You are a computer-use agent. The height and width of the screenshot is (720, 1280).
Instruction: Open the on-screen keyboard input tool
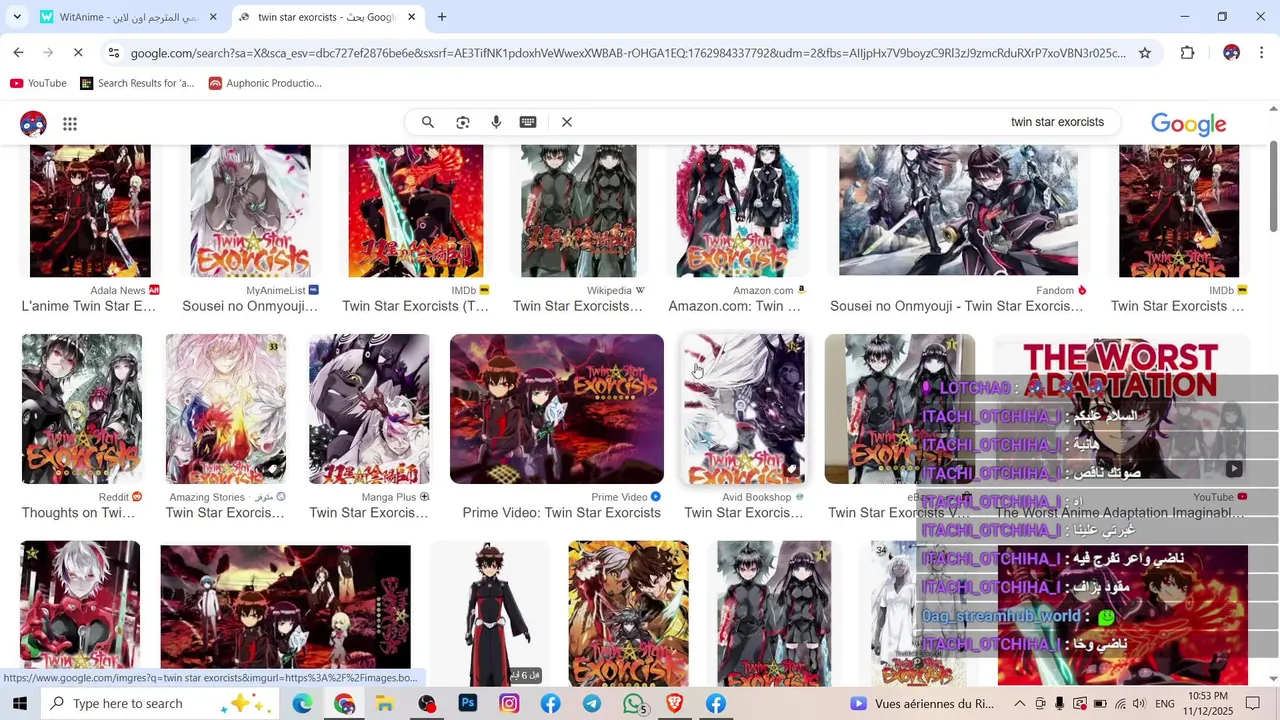click(x=528, y=122)
